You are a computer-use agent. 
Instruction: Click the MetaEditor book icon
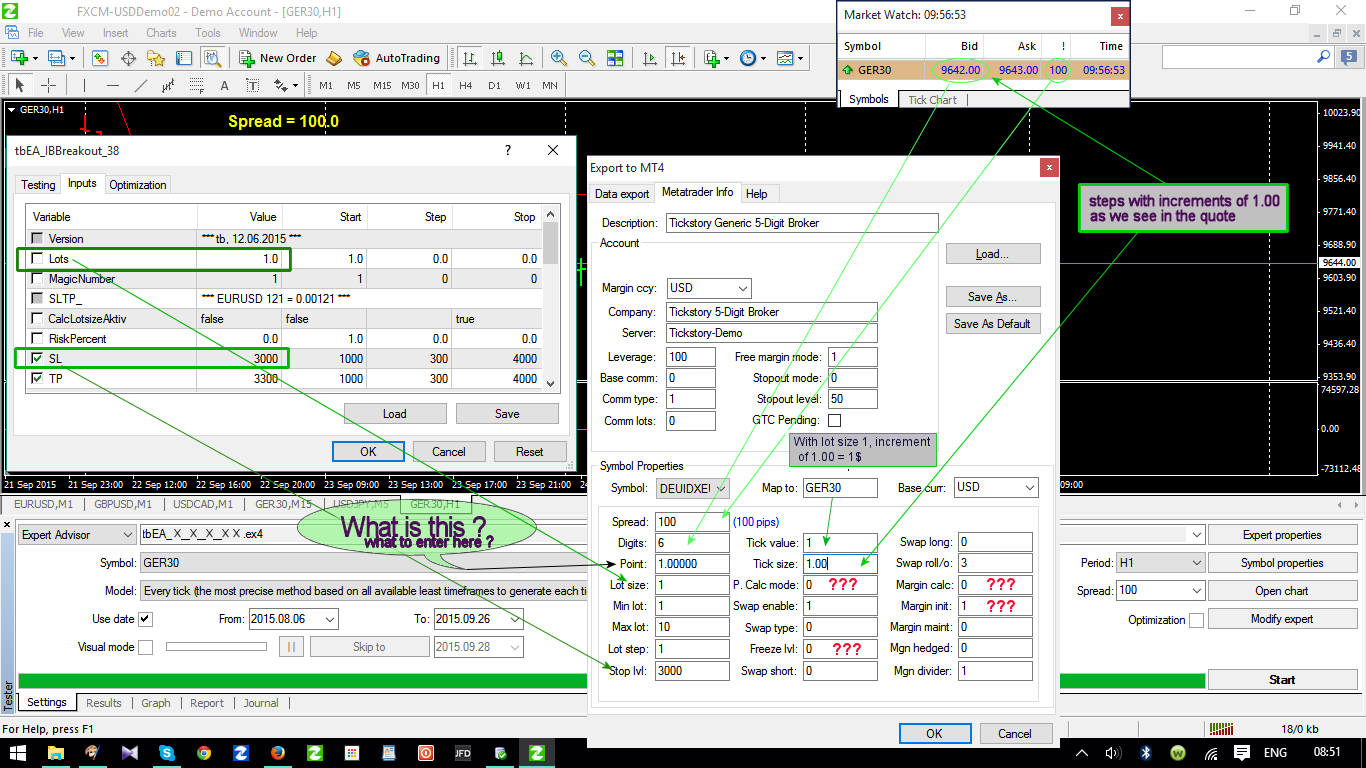pos(334,58)
